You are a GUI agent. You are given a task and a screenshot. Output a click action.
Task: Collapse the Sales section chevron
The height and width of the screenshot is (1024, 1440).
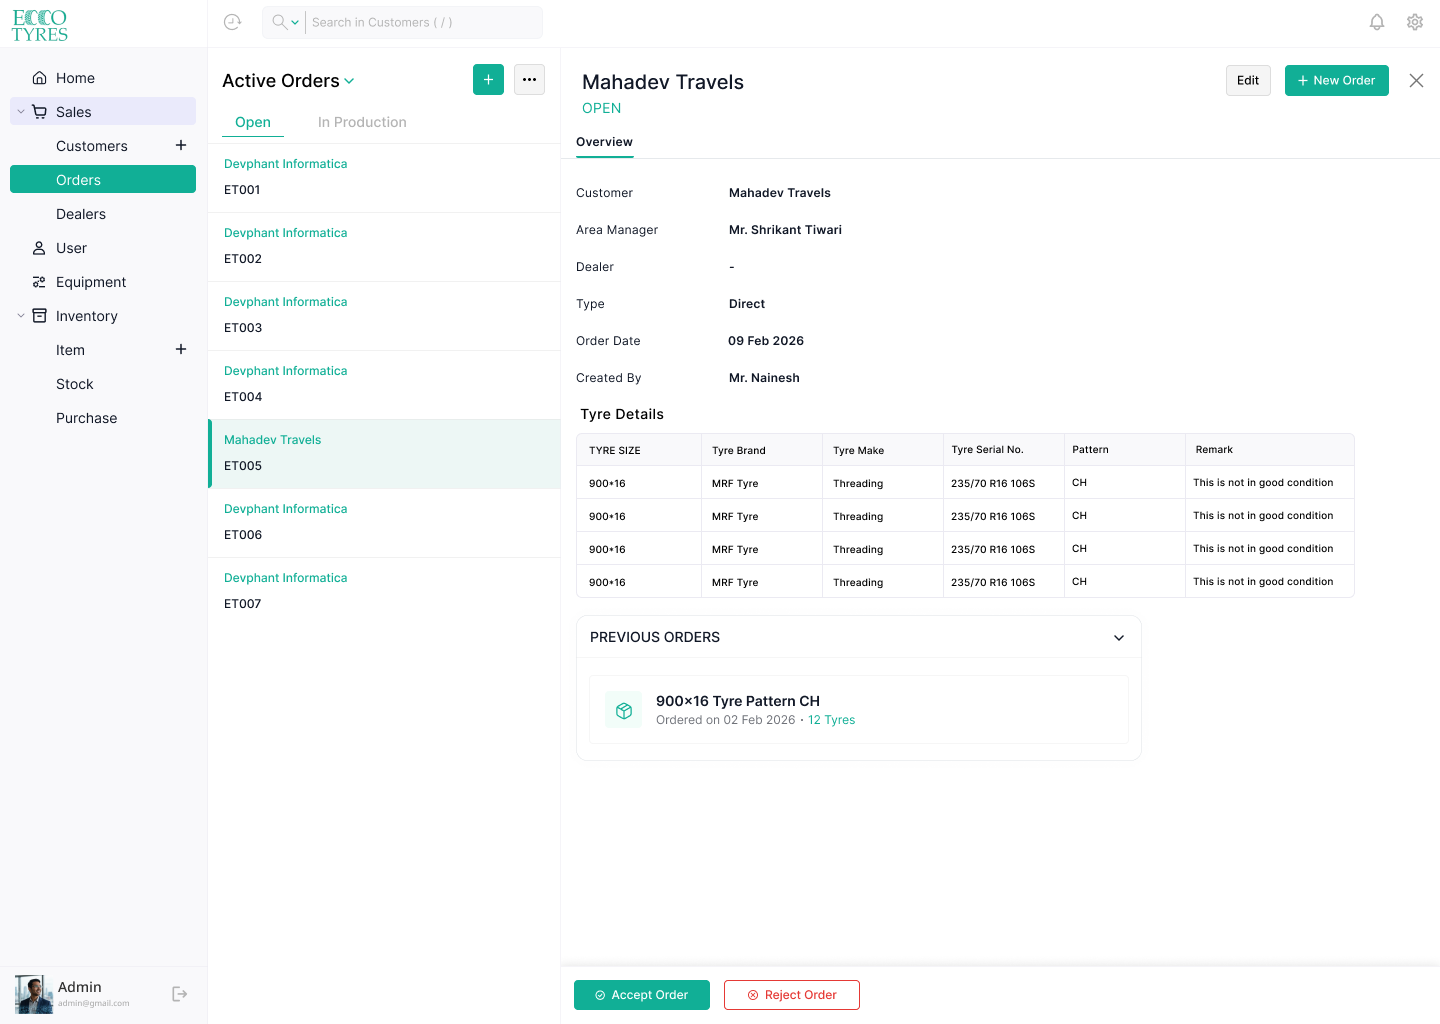(21, 112)
